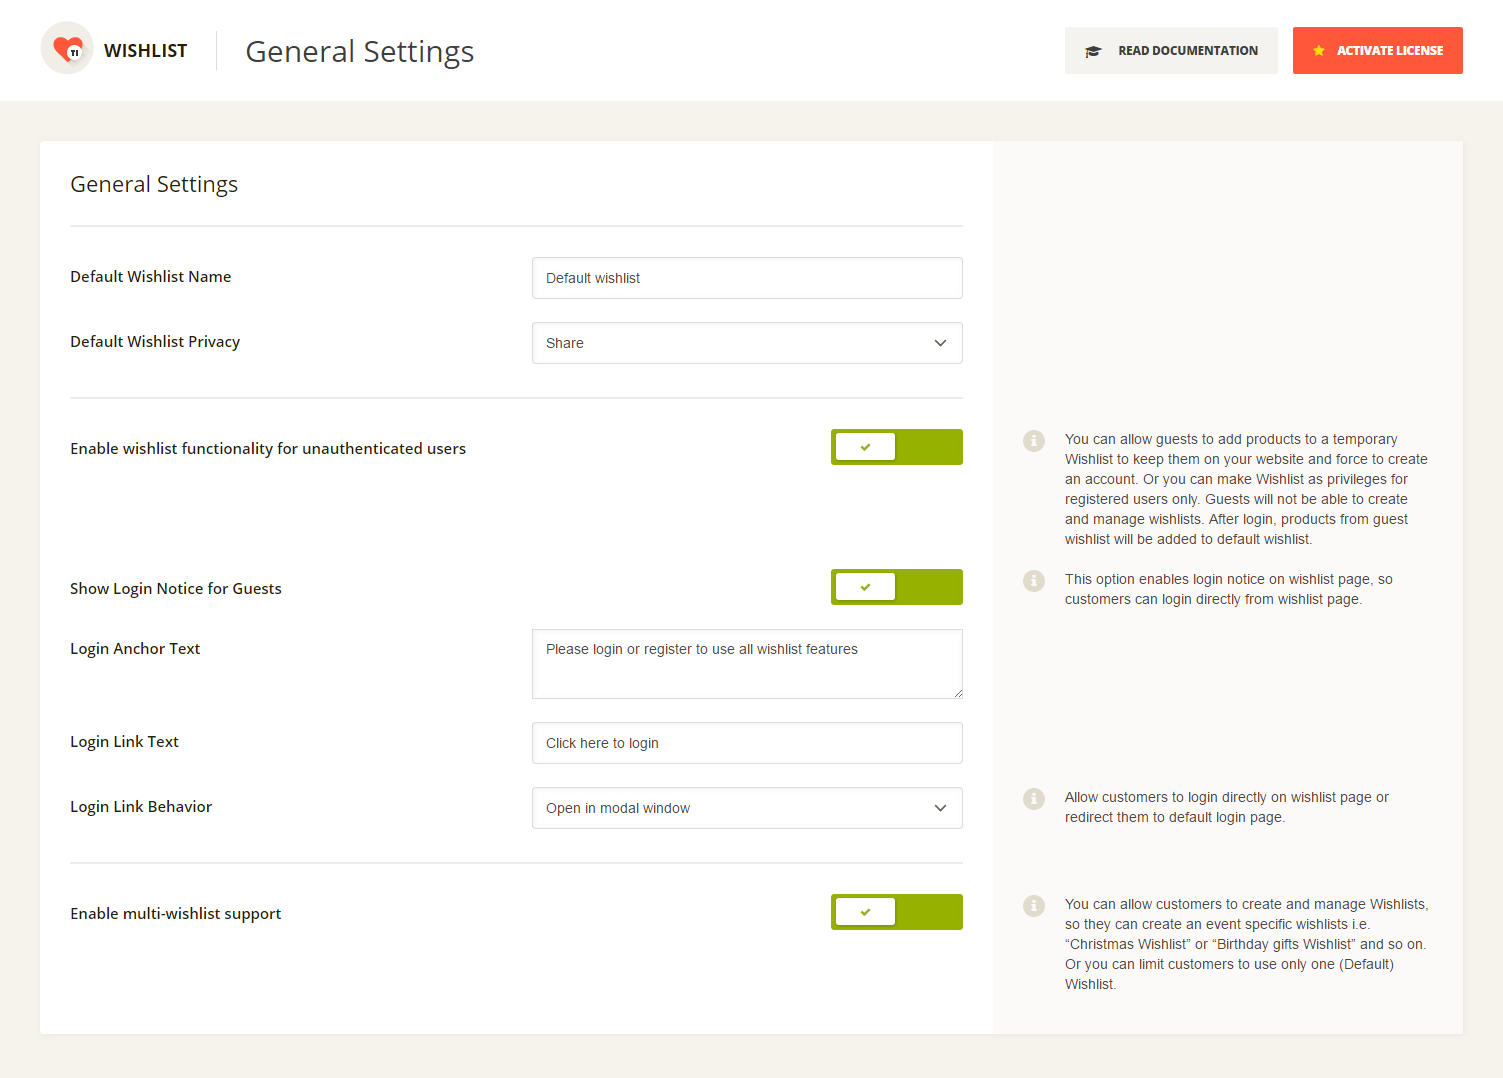The width and height of the screenshot is (1503, 1078).
Task: Click the Enable multi-wishlist support label
Action: point(176,914)
